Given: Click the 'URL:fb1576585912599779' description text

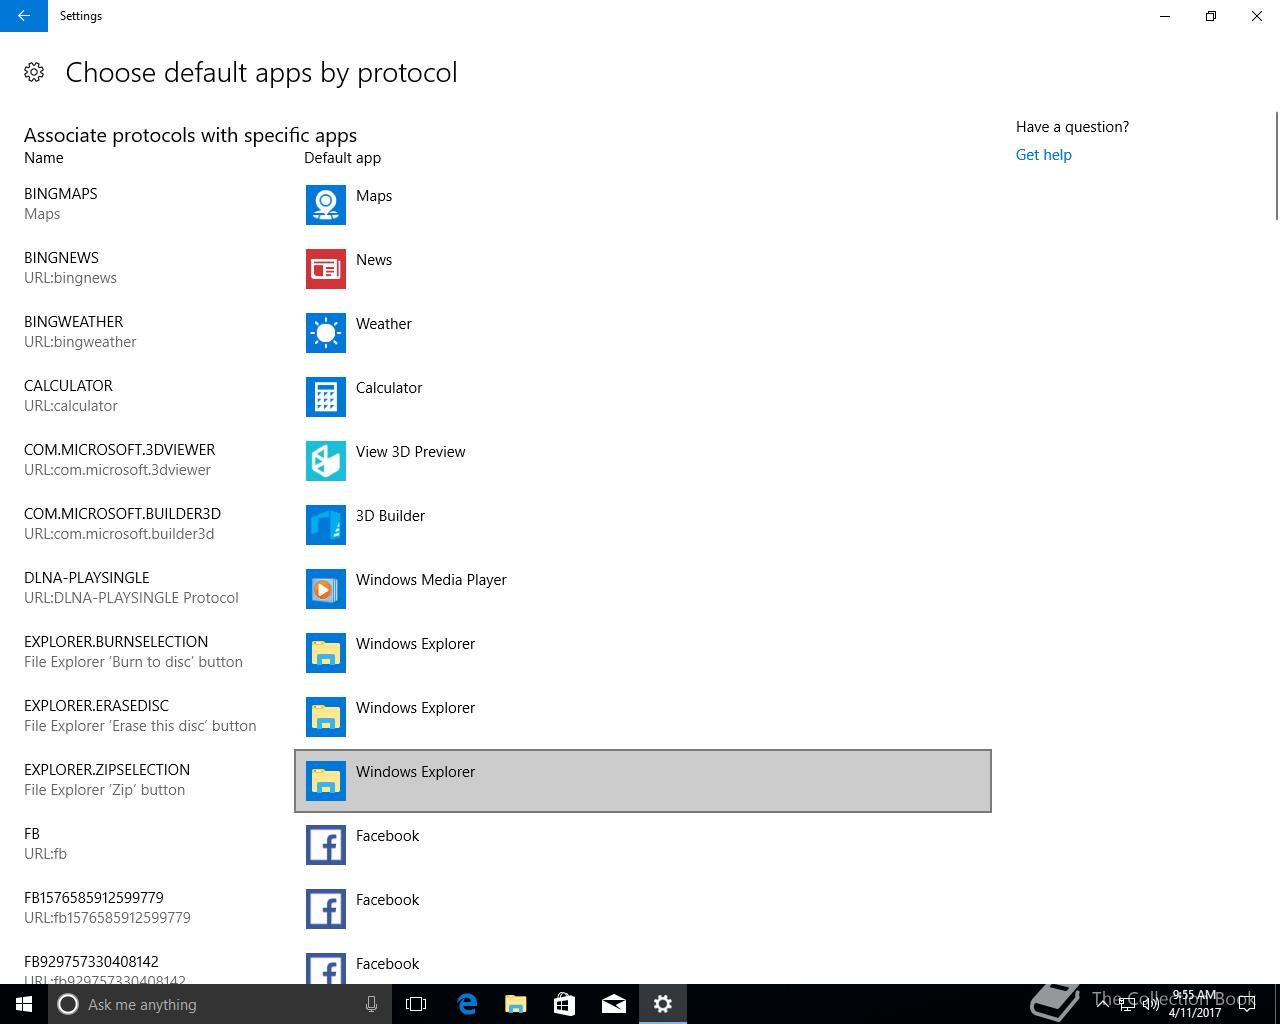Looking at the screenshot, I should pos(107,918).
